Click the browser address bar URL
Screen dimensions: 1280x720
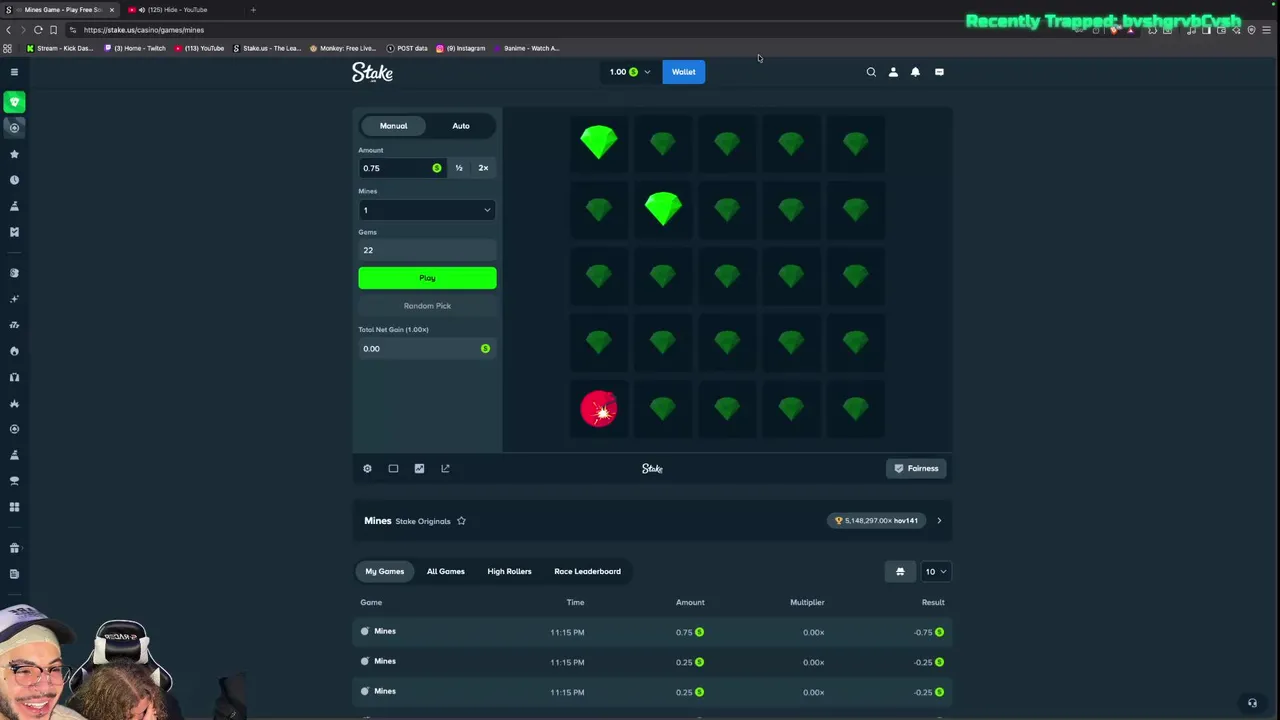(144, 30)
